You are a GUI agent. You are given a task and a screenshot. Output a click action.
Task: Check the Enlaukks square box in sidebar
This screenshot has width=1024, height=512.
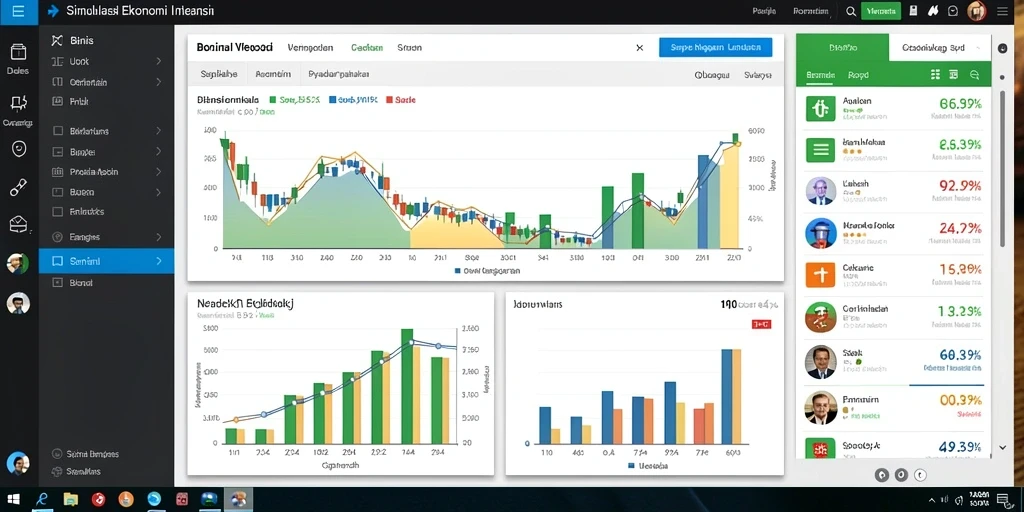click(57, 212)
